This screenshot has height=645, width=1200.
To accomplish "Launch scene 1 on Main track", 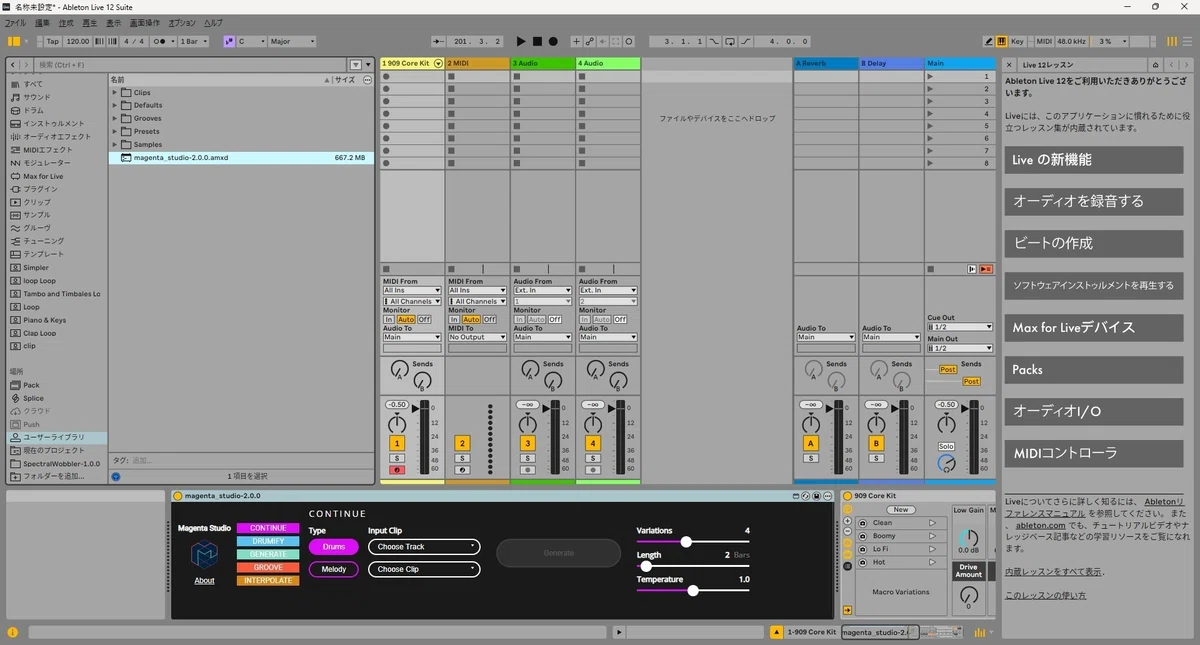I will (932, 76).
